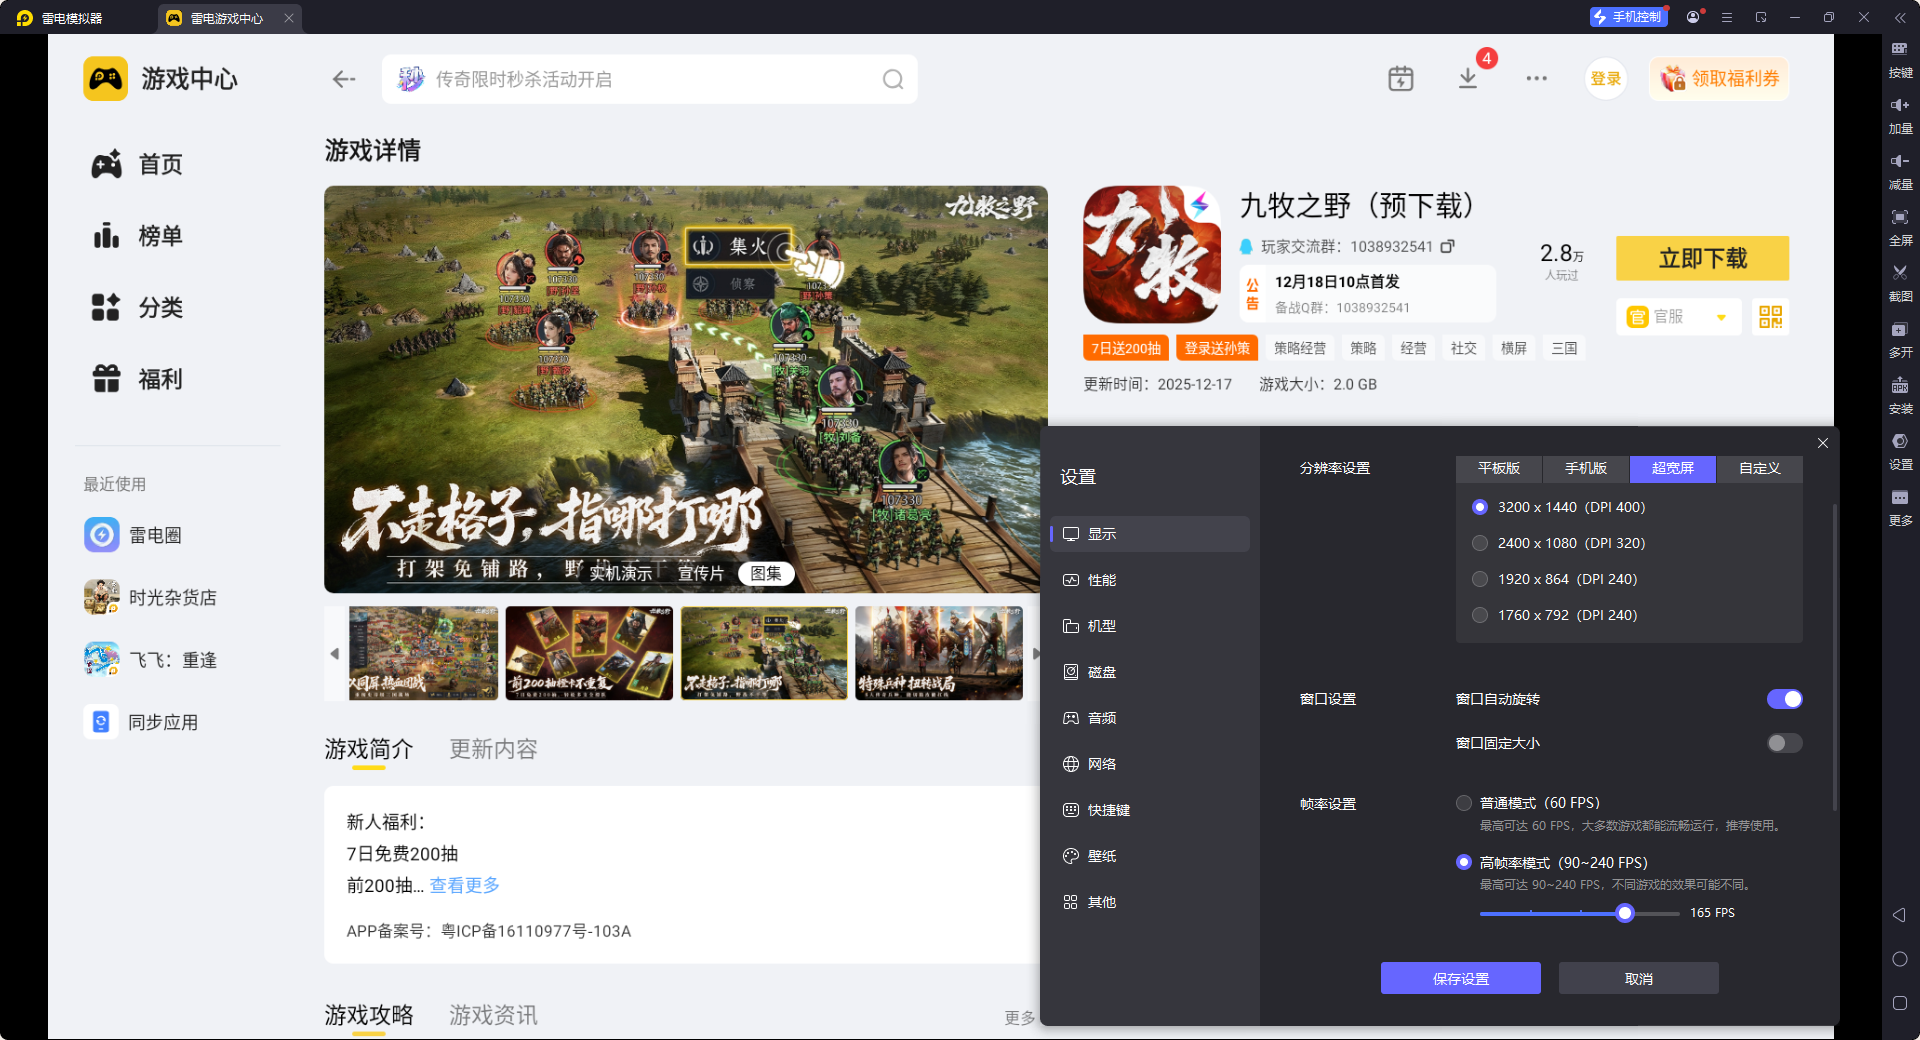Choose normal mode 60 FPS option
The width and height of the screenshot is (1920, 1040).
click(x=1464, y=803)
